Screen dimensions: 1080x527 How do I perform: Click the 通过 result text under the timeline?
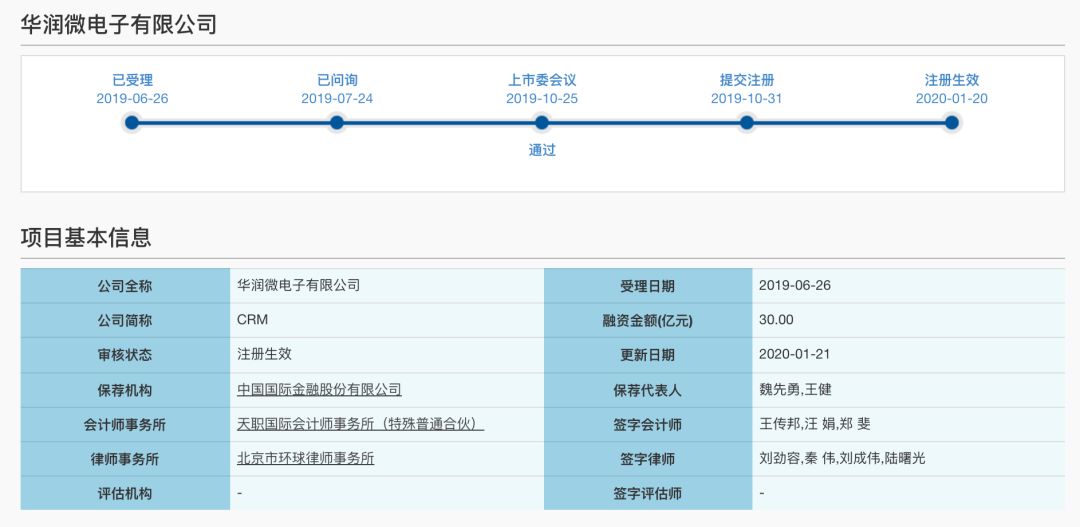coord(542,151)
